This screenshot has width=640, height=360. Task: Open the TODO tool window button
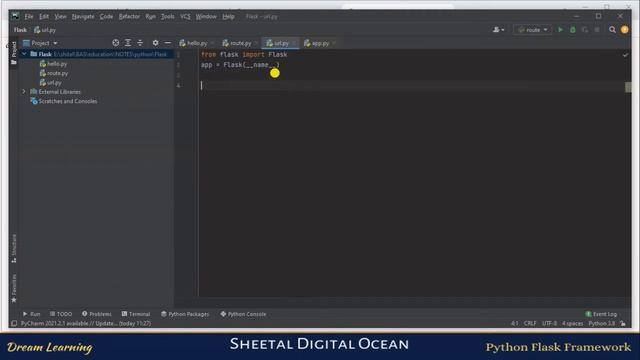[61, 314]
